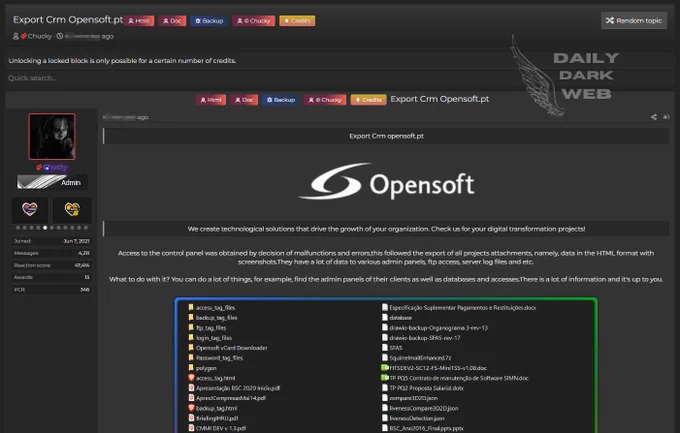Click the PDF icon of CMMI DEV v 1.3.pdf
680x433 pixels.
click(x=191, y=428)
